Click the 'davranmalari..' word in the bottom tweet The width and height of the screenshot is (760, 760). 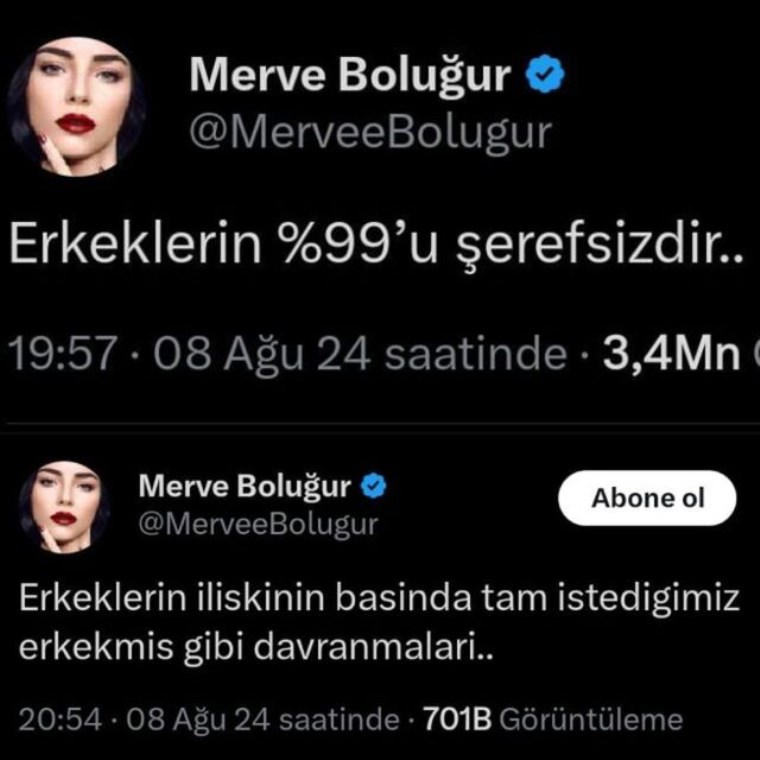373,647
